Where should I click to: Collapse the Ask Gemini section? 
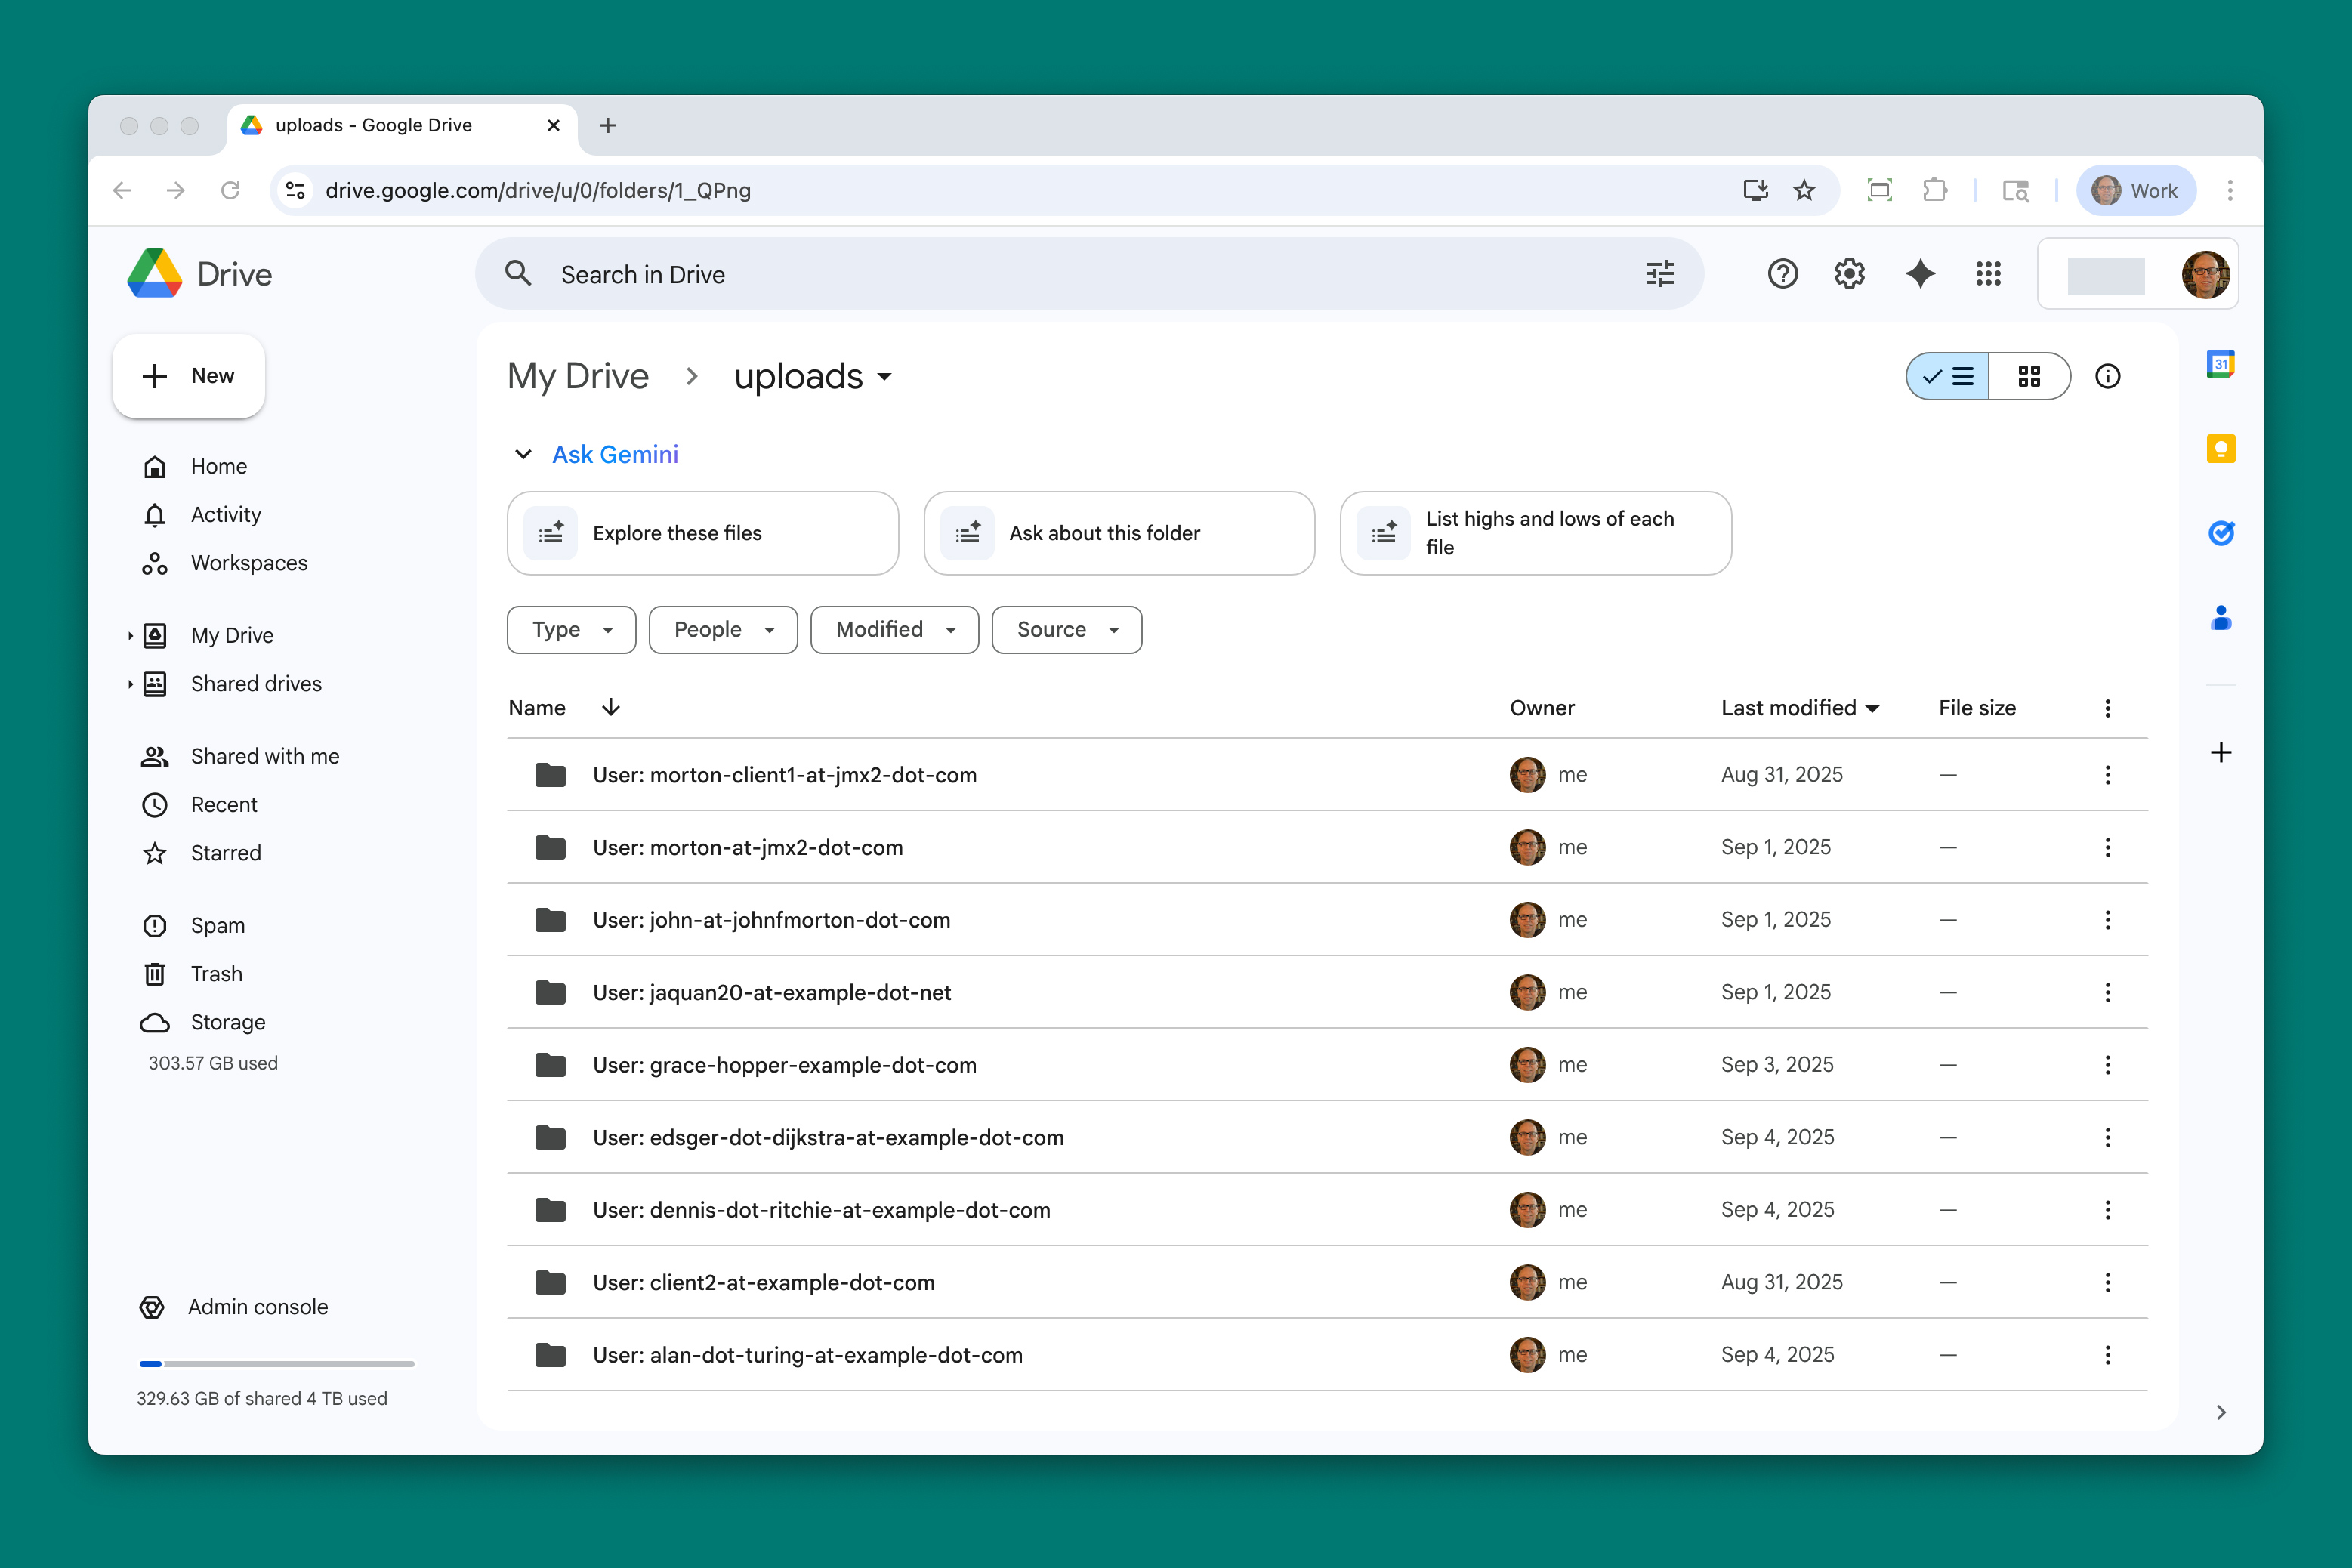click(523, 455)
